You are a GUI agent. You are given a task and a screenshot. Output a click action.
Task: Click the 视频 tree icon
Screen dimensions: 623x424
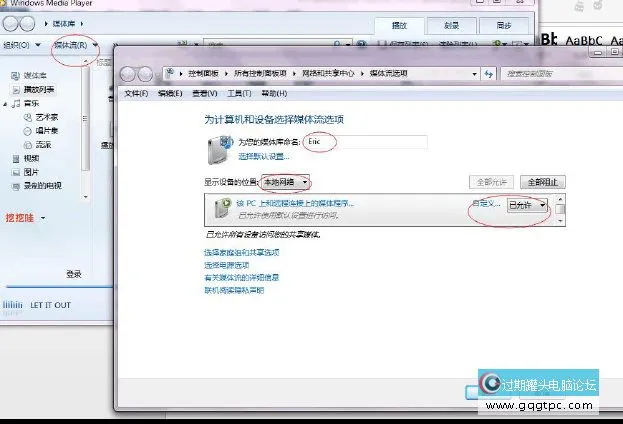(x=15, y=159)
